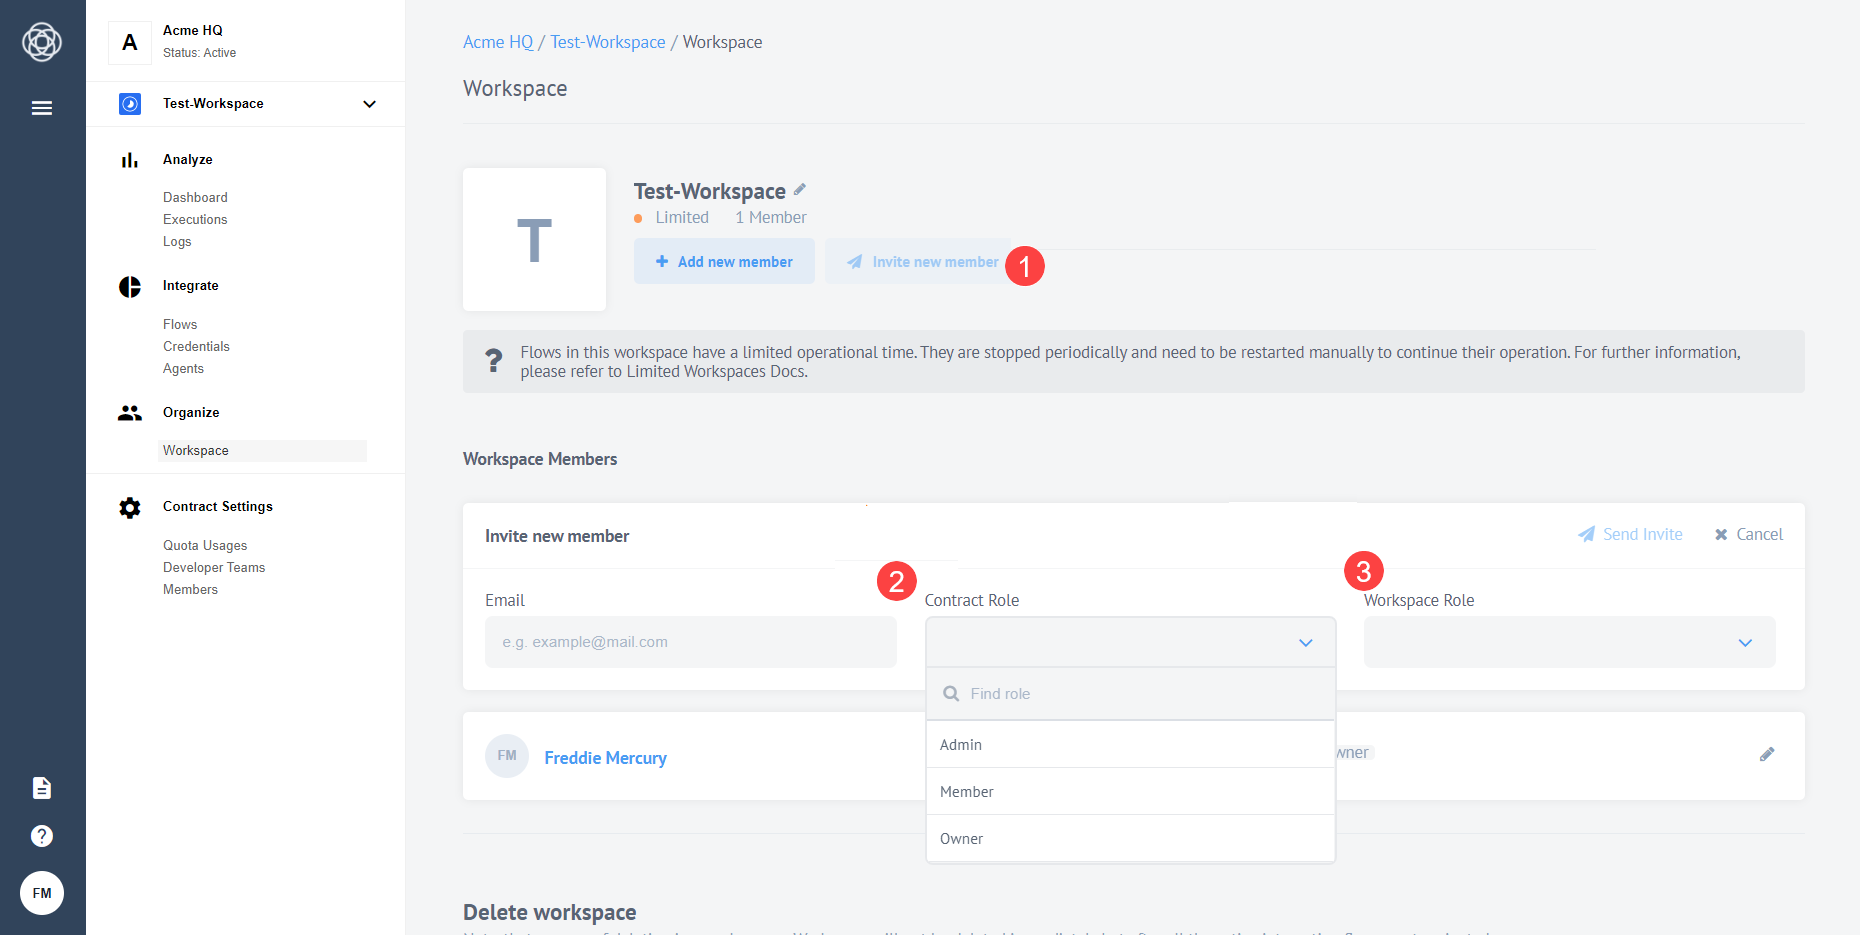The width and height of the screenshot is (1860, 935).
Task: Open the FM avatar at bottom left
Action: click(x=41, y=892)
